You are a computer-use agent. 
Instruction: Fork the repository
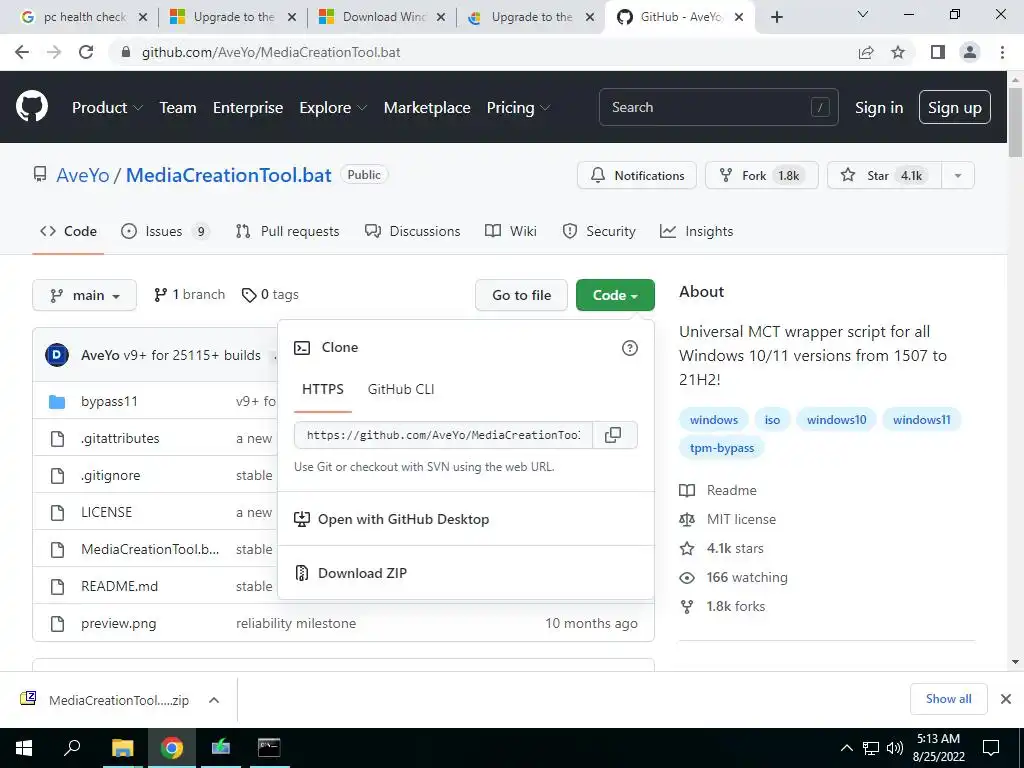click(761, 176)
